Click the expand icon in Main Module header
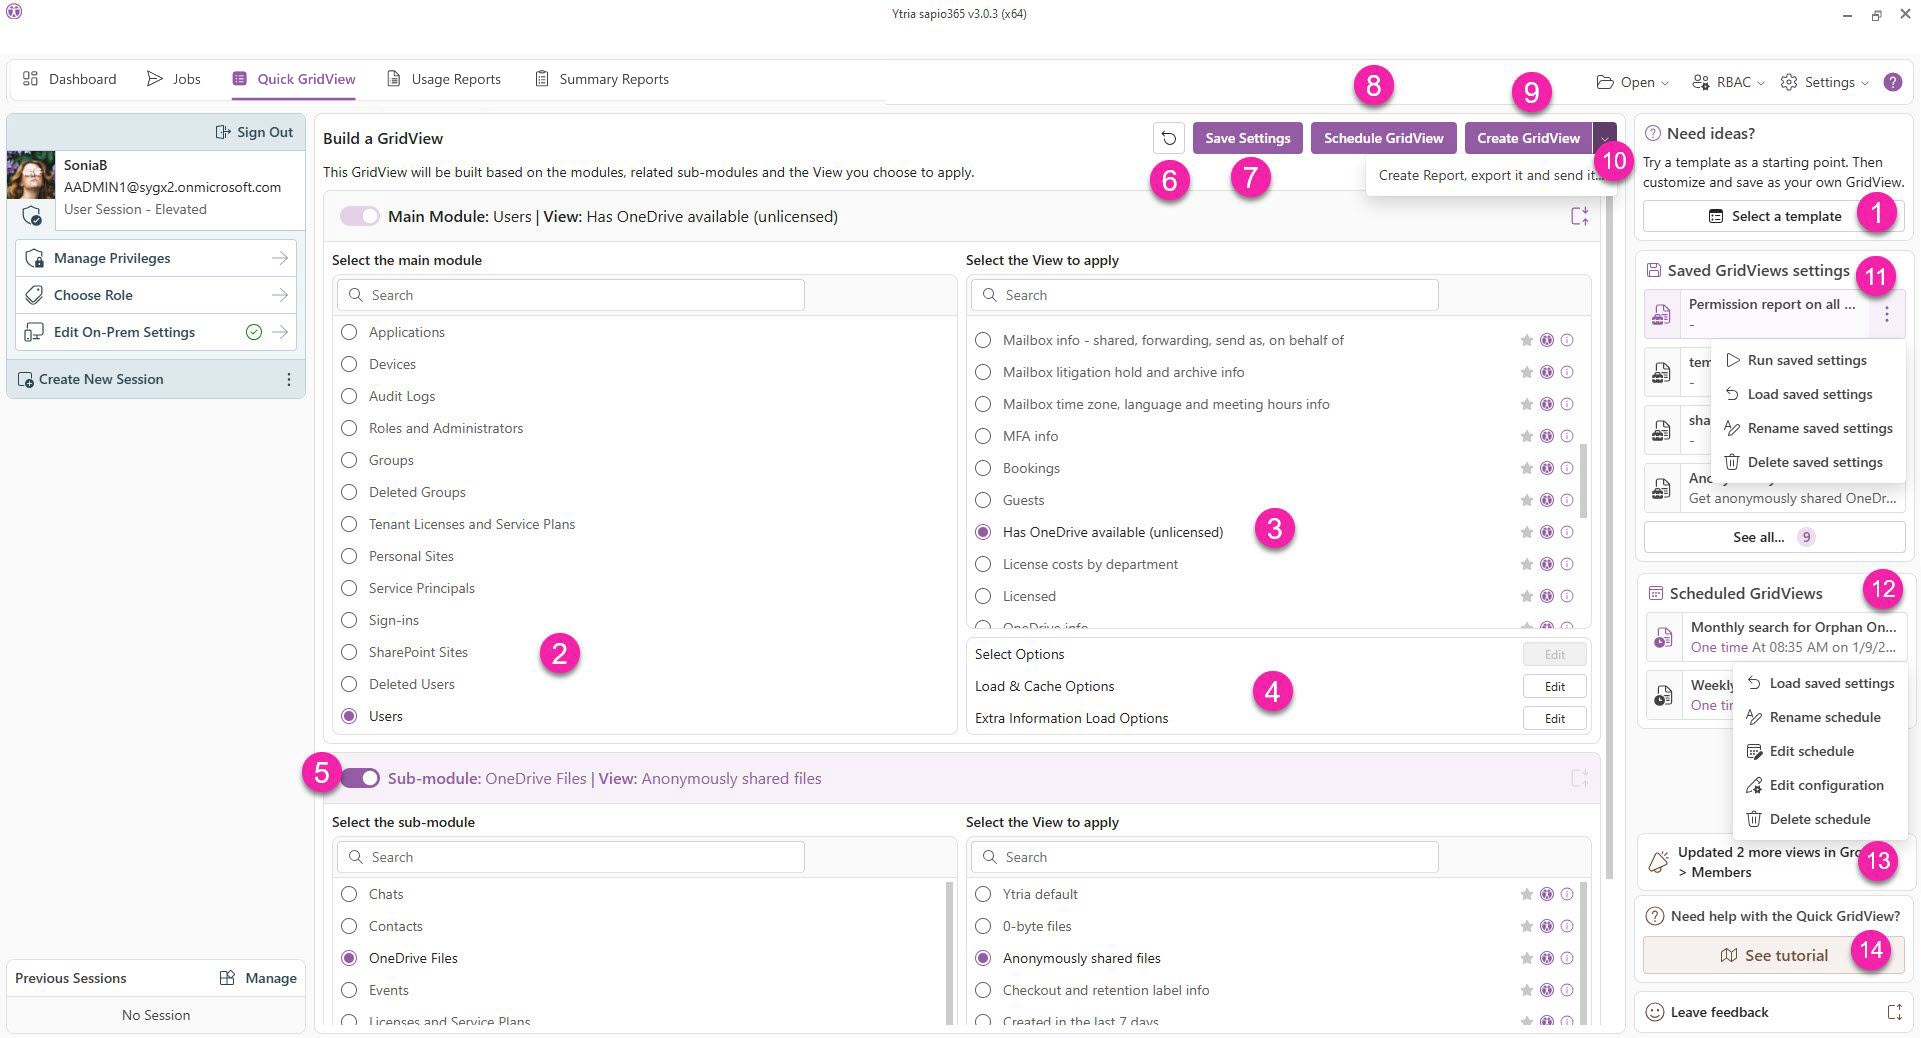 (1579, 216)
